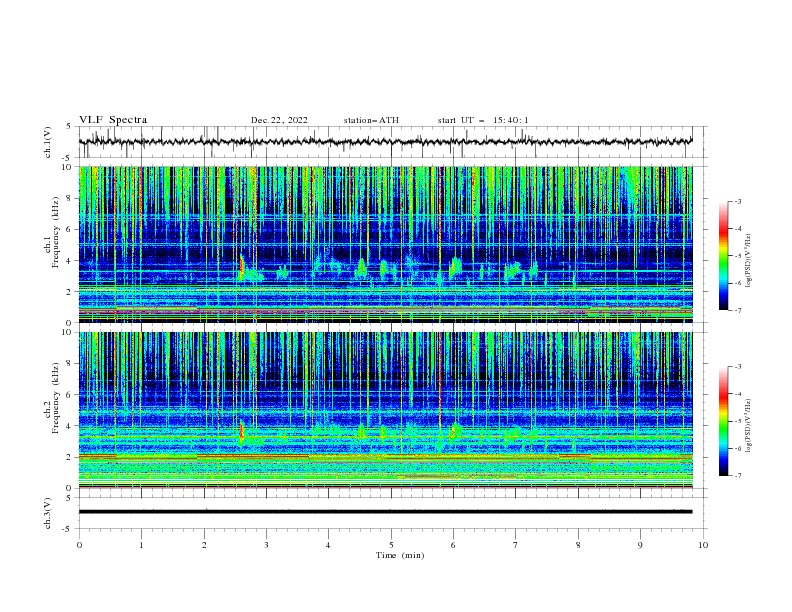Select the "start UT = 15:40:1" text
Screen dimensions: 792x612
pos(483,120)
